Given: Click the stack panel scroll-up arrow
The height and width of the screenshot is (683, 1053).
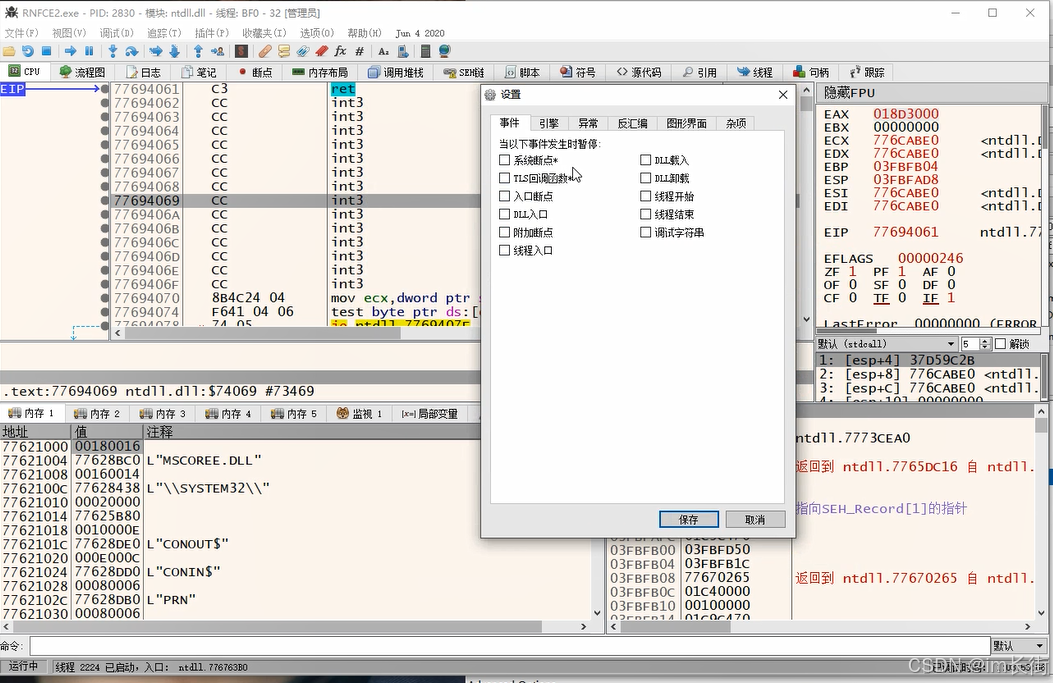Looking at the screenshot, I should (x=1041, y=412).
